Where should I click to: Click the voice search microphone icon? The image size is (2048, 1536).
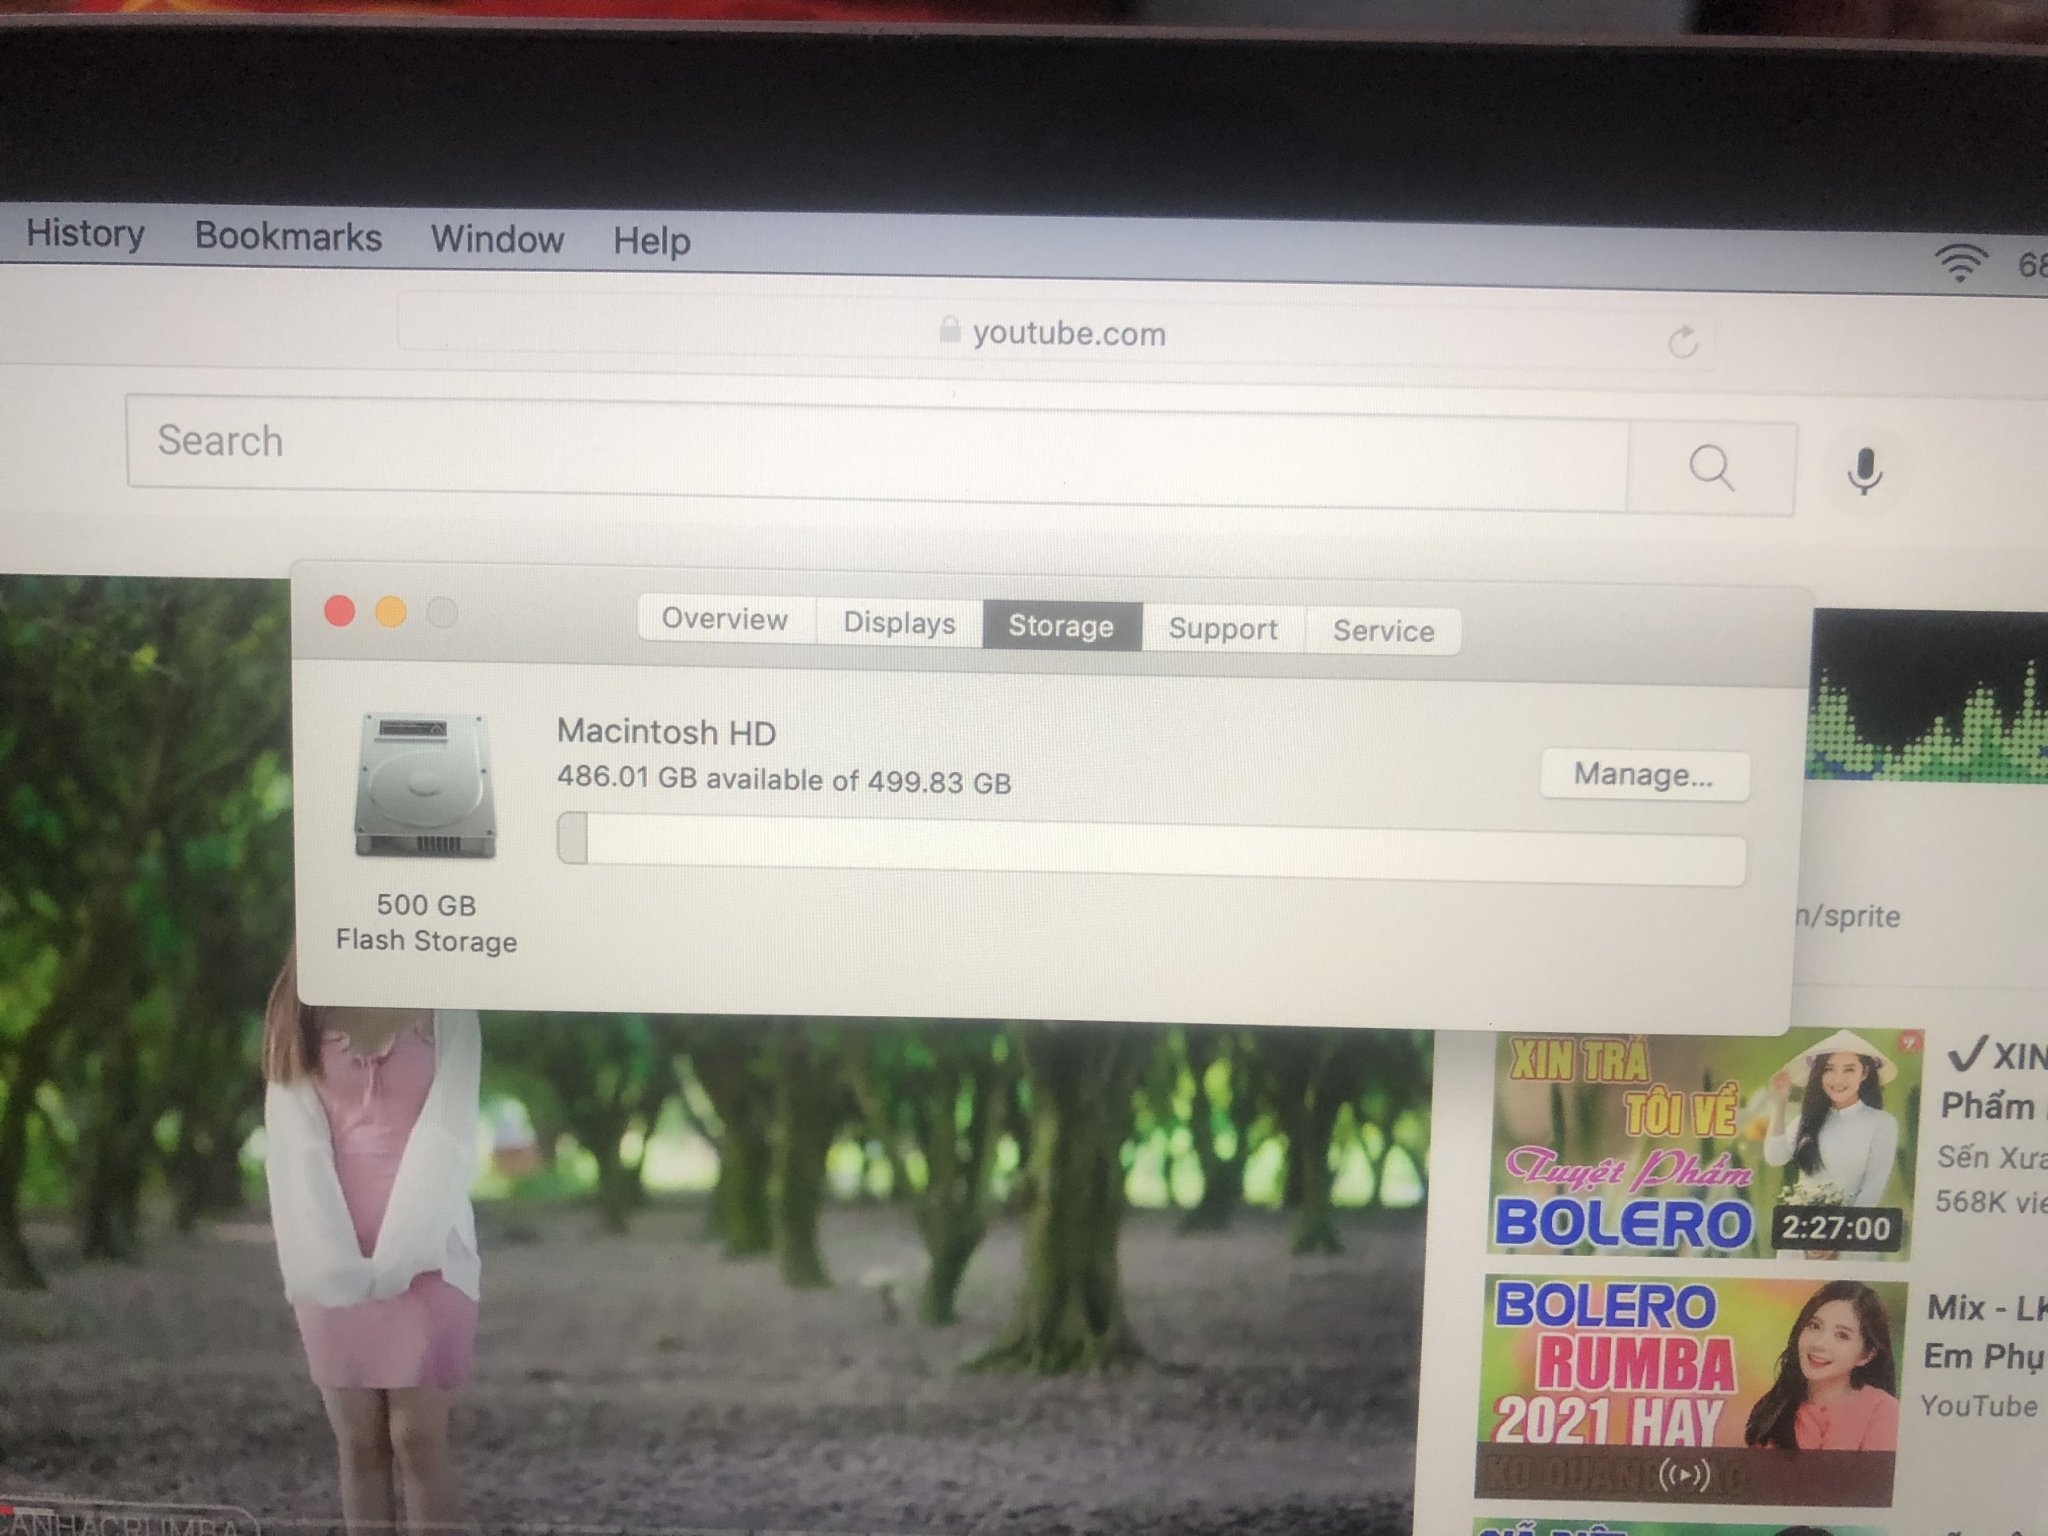(x=1864, y=470)
